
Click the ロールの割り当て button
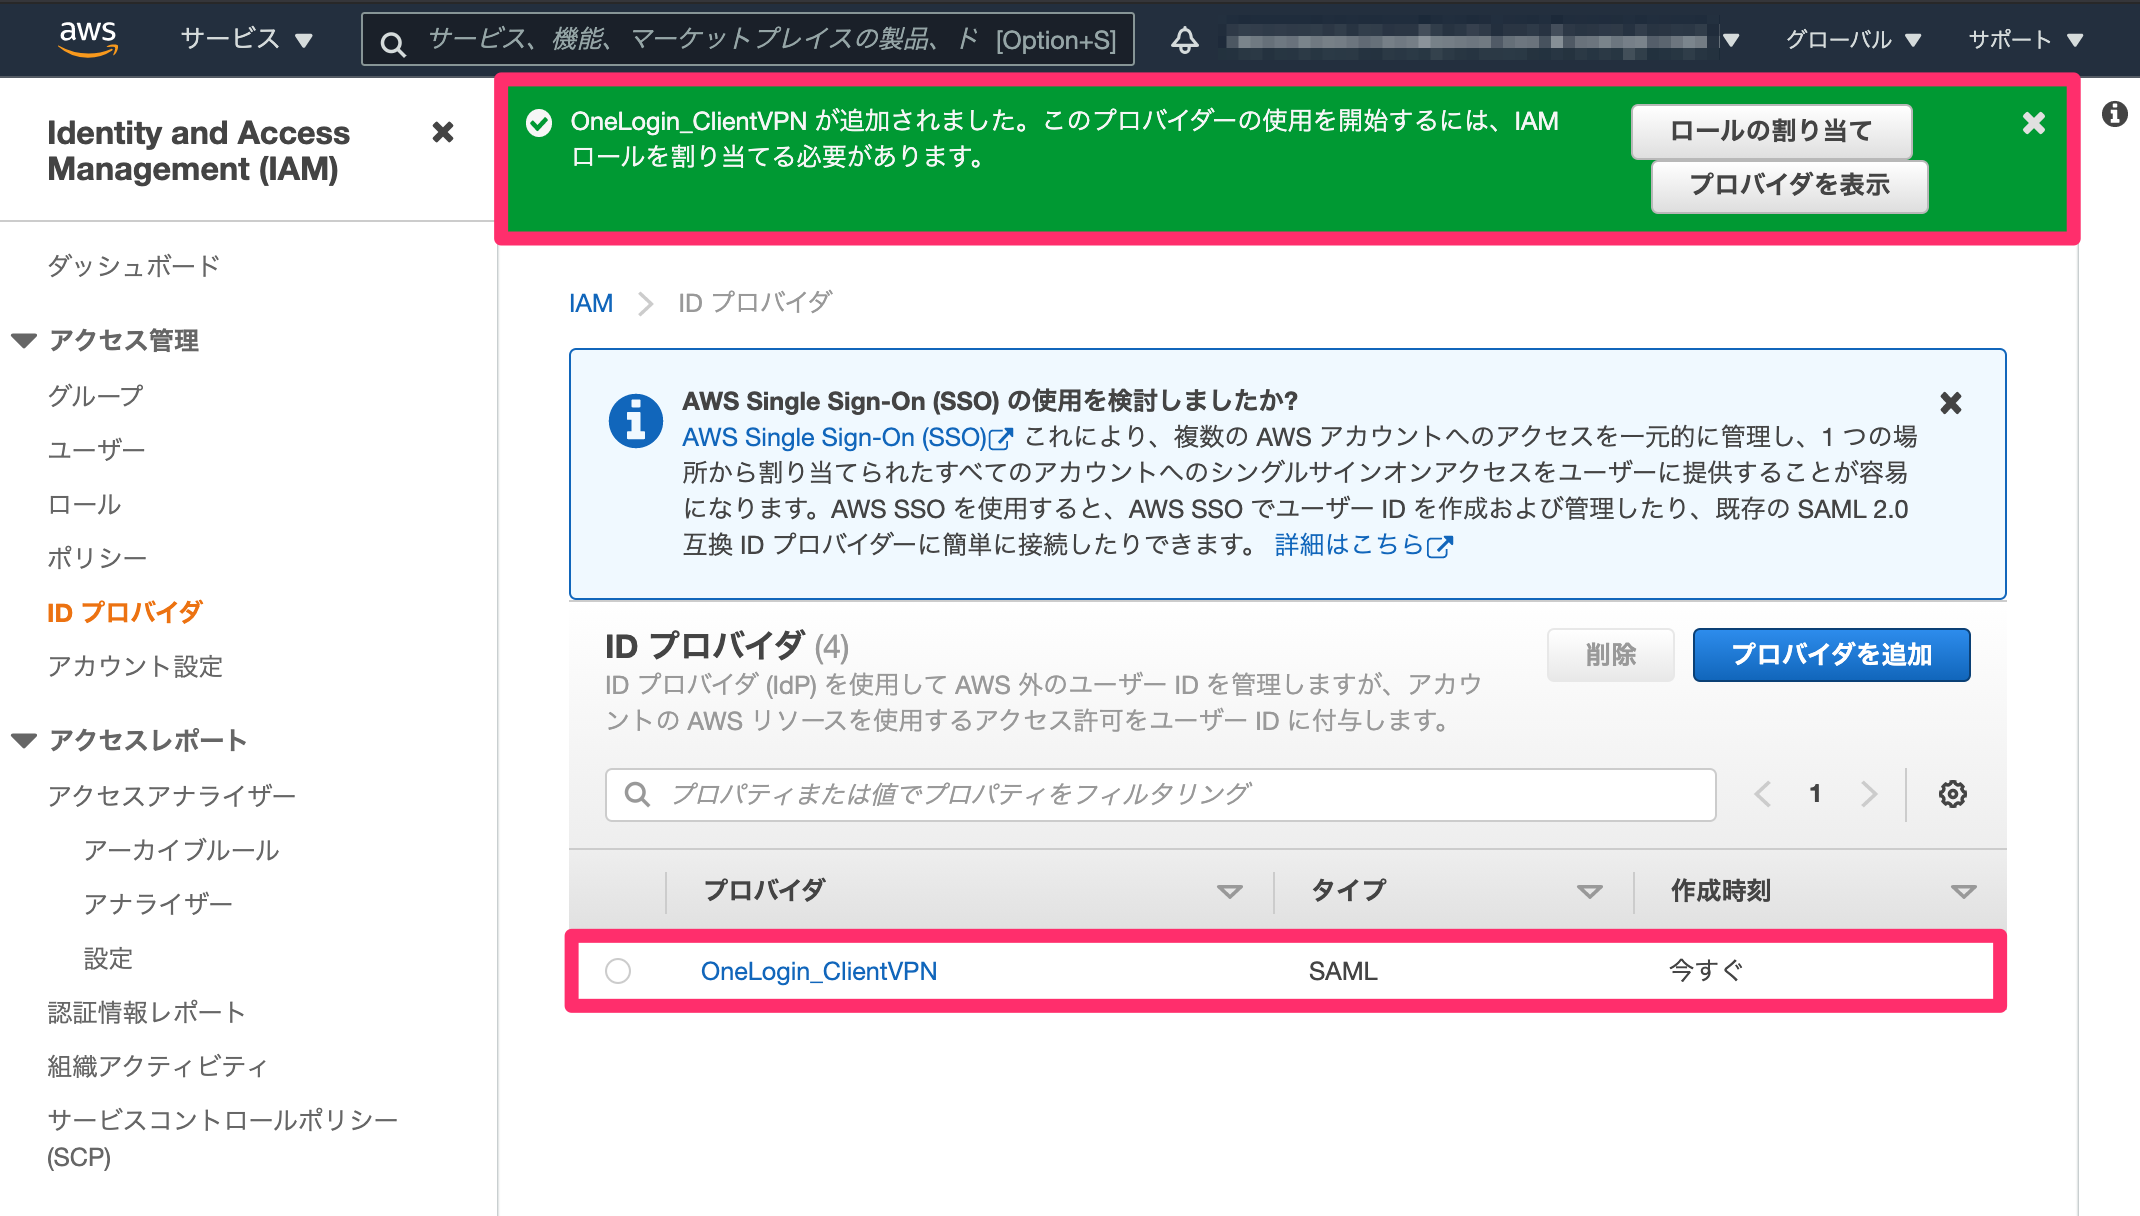pyautogui.click(x=1771, y=131)
